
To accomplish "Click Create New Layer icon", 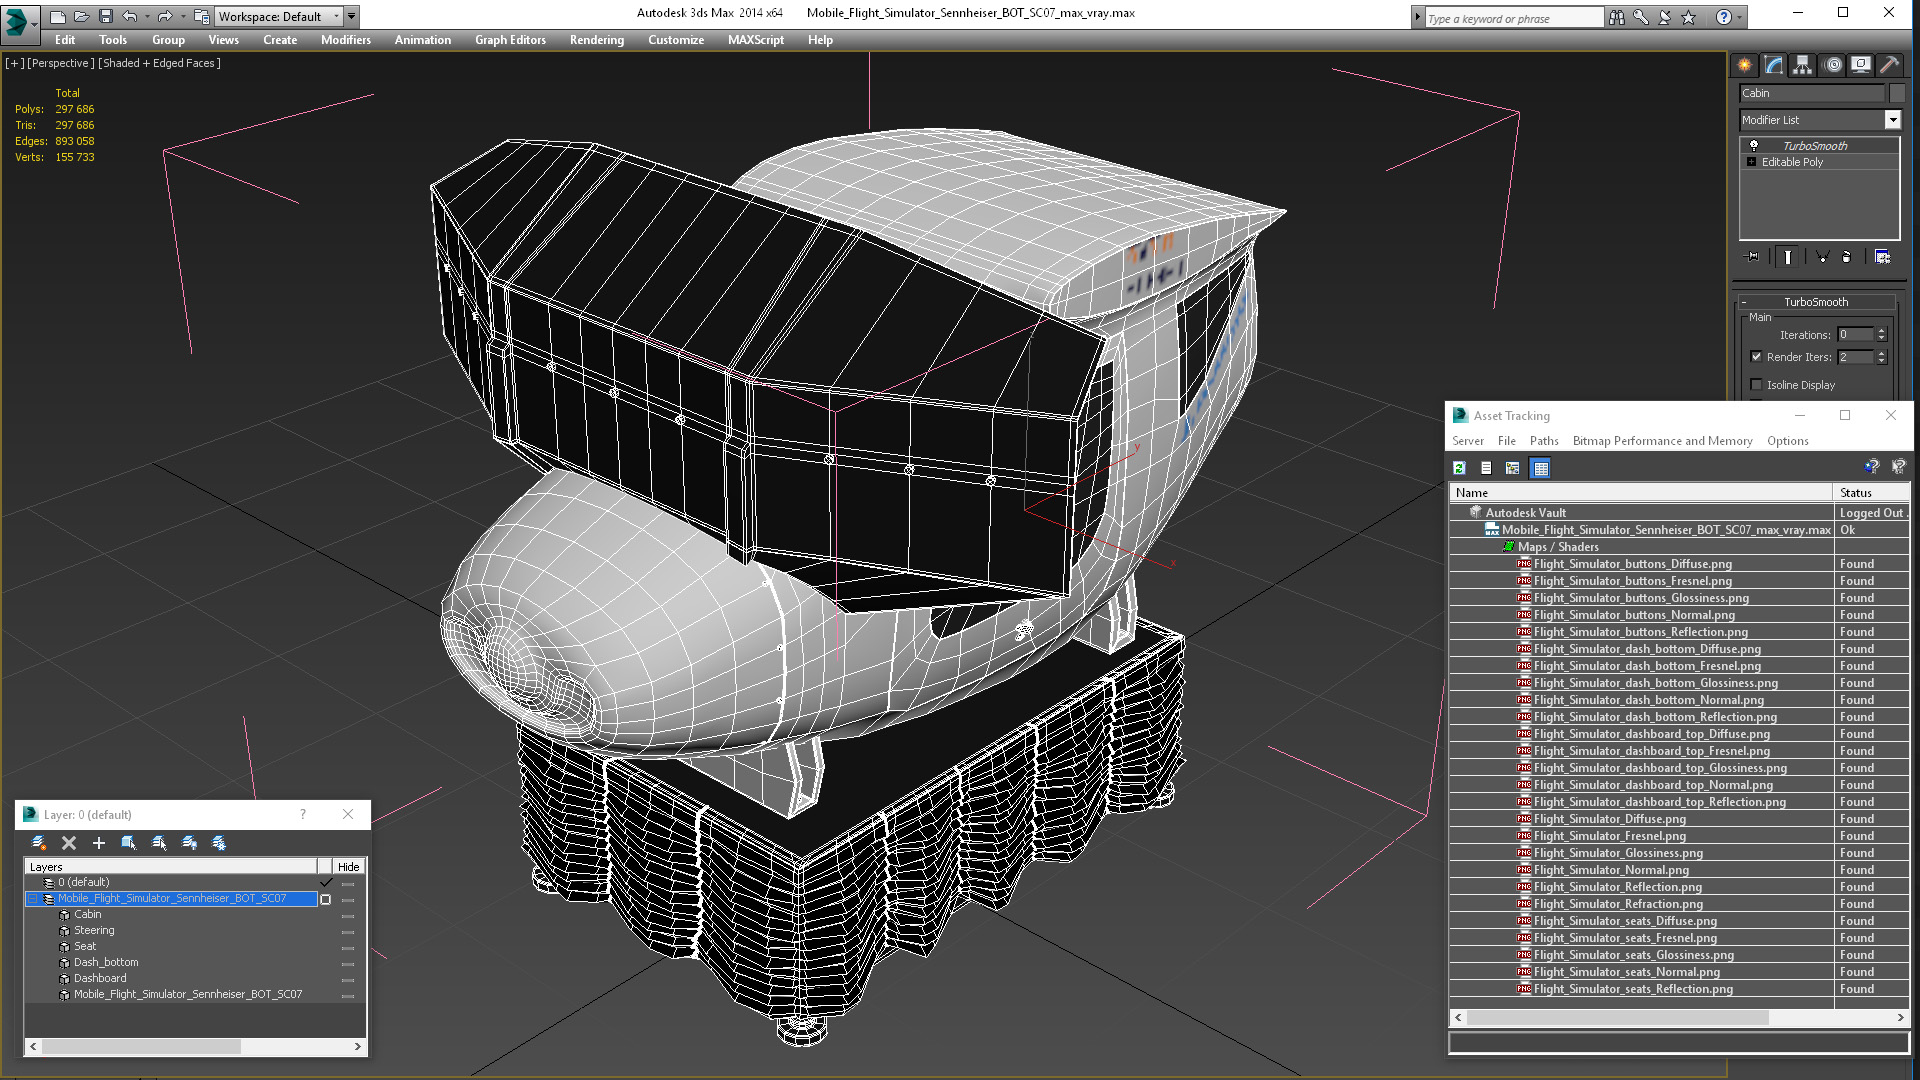I will pos(39,843).
